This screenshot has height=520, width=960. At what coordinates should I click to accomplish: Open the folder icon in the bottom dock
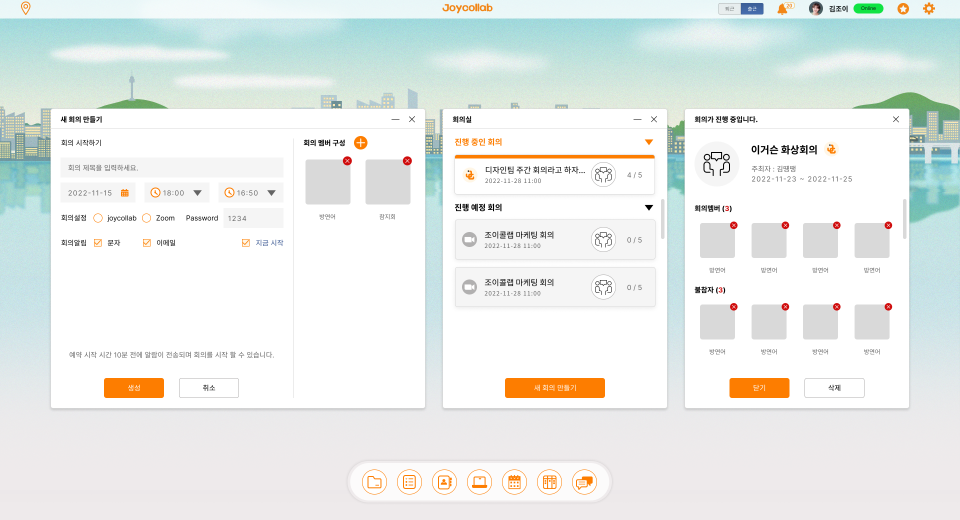[x=374, y=482]
